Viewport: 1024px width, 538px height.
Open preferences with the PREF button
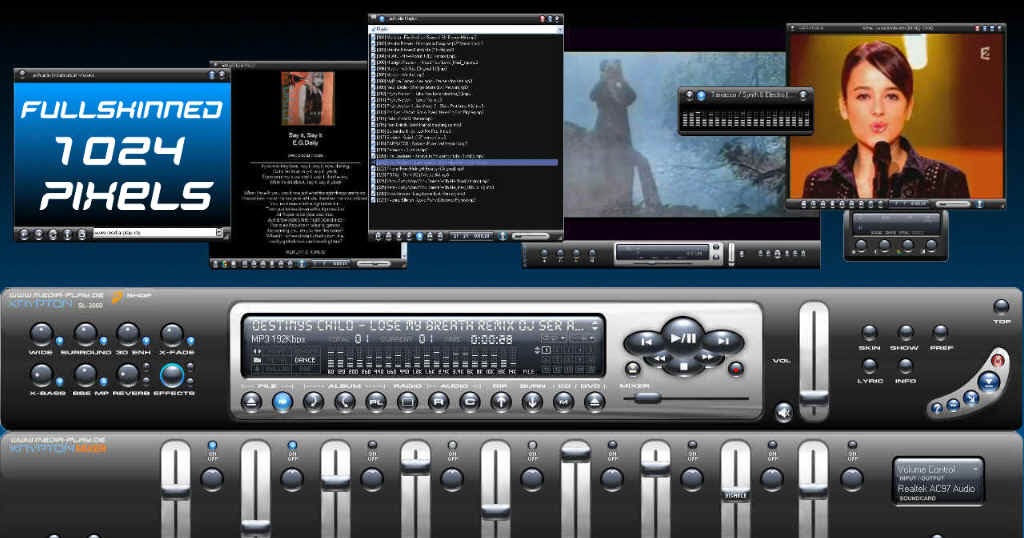(x=940, y=333)
